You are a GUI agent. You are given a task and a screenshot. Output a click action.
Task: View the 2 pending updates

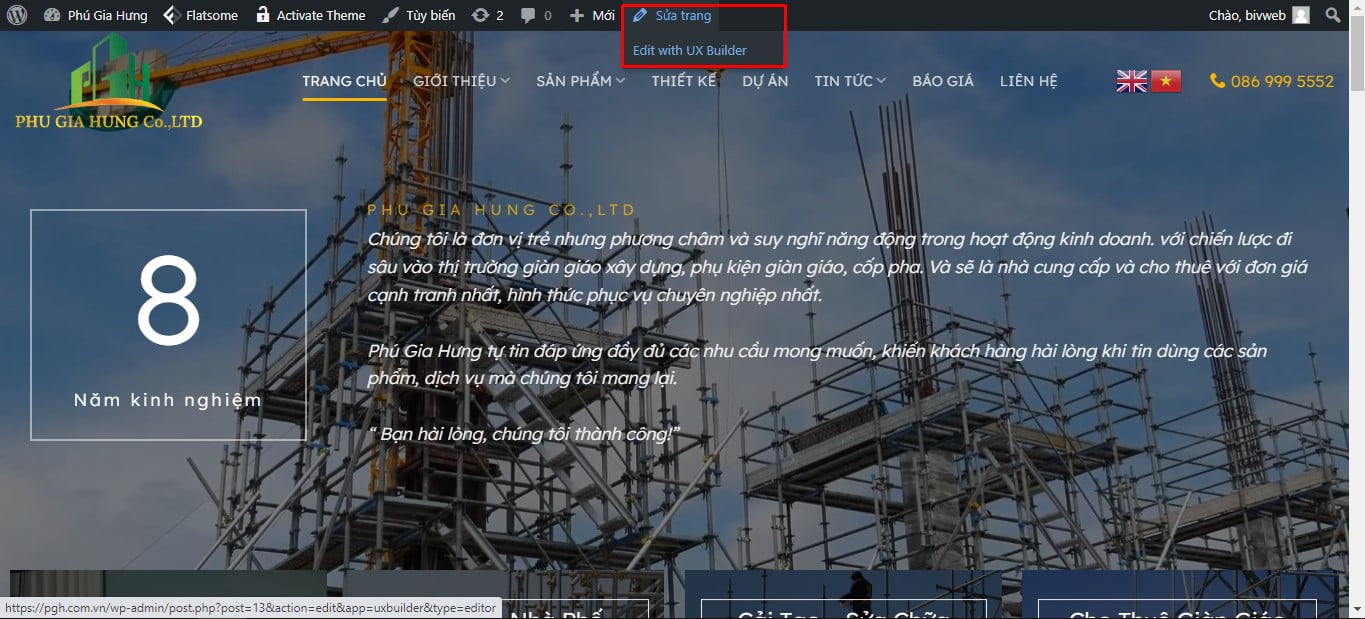(x=489, y=15)
